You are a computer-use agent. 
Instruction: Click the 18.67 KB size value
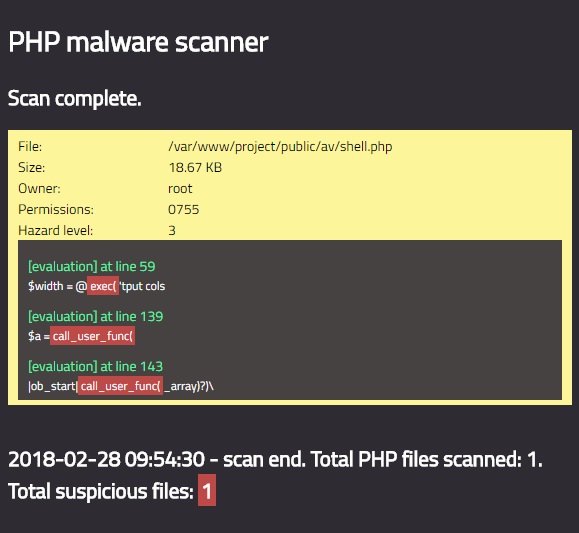tap(195, 167)
